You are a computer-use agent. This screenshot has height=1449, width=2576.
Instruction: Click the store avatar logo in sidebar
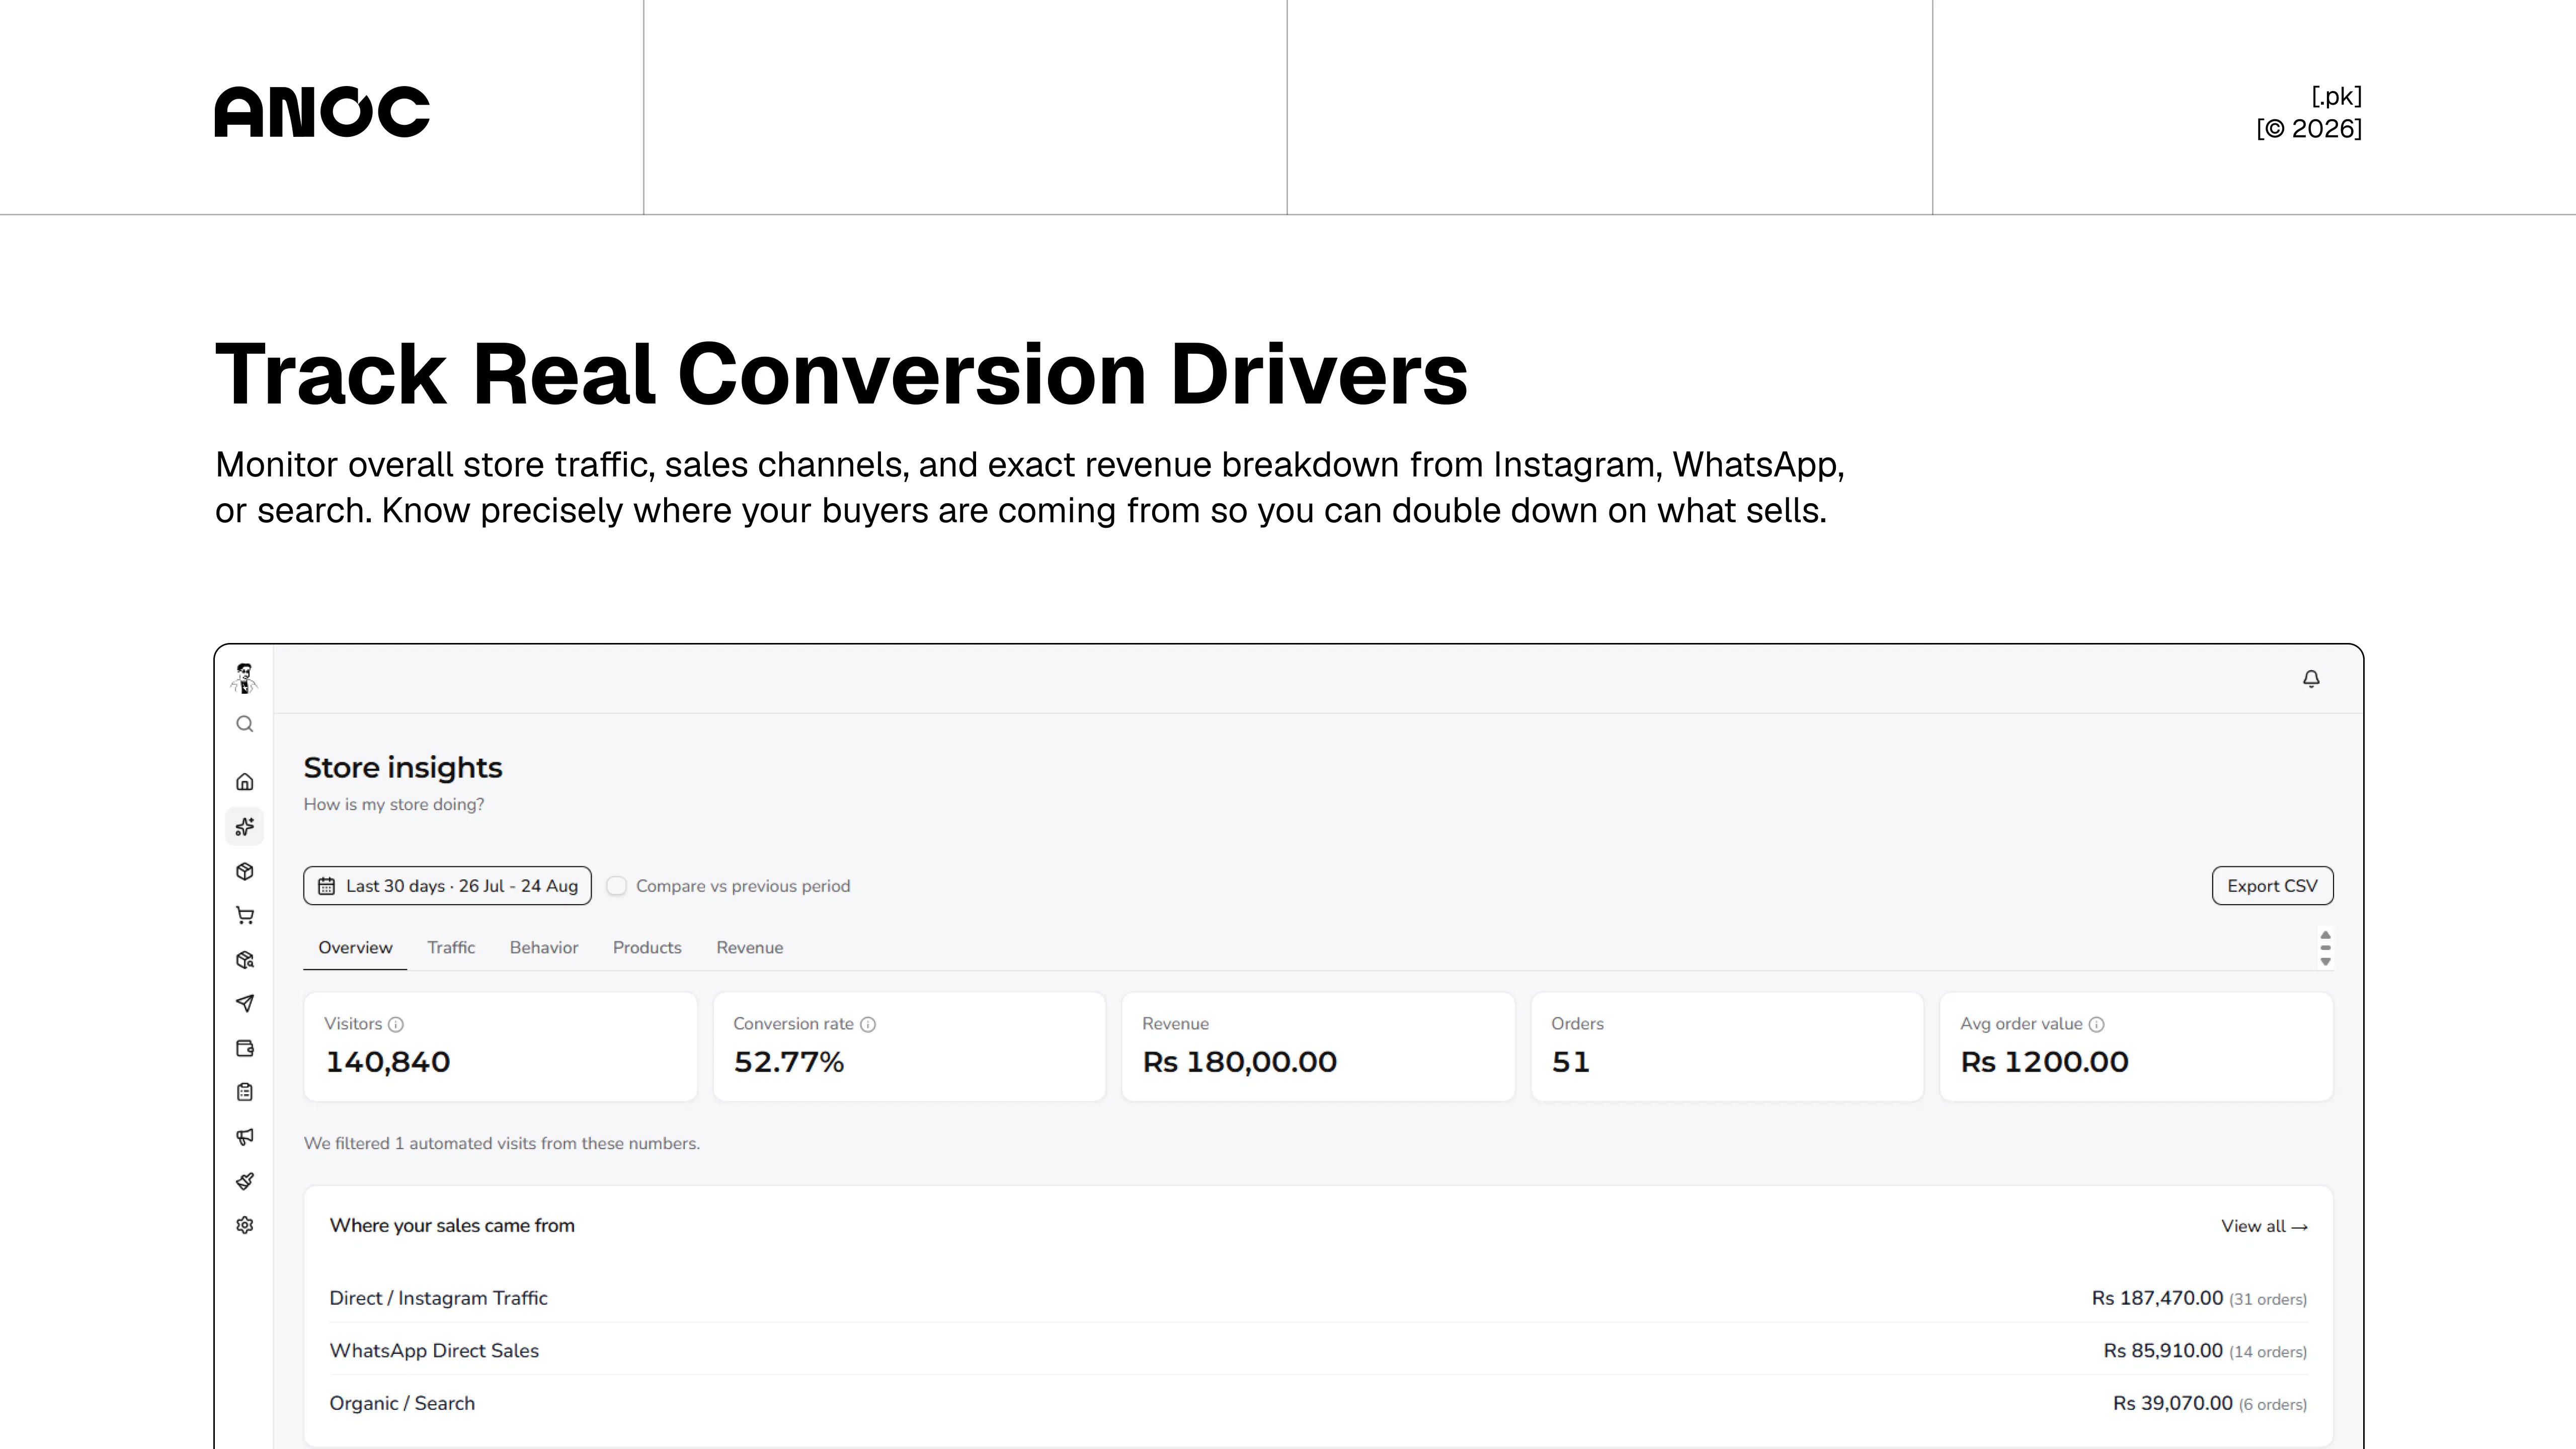[244, 678]
